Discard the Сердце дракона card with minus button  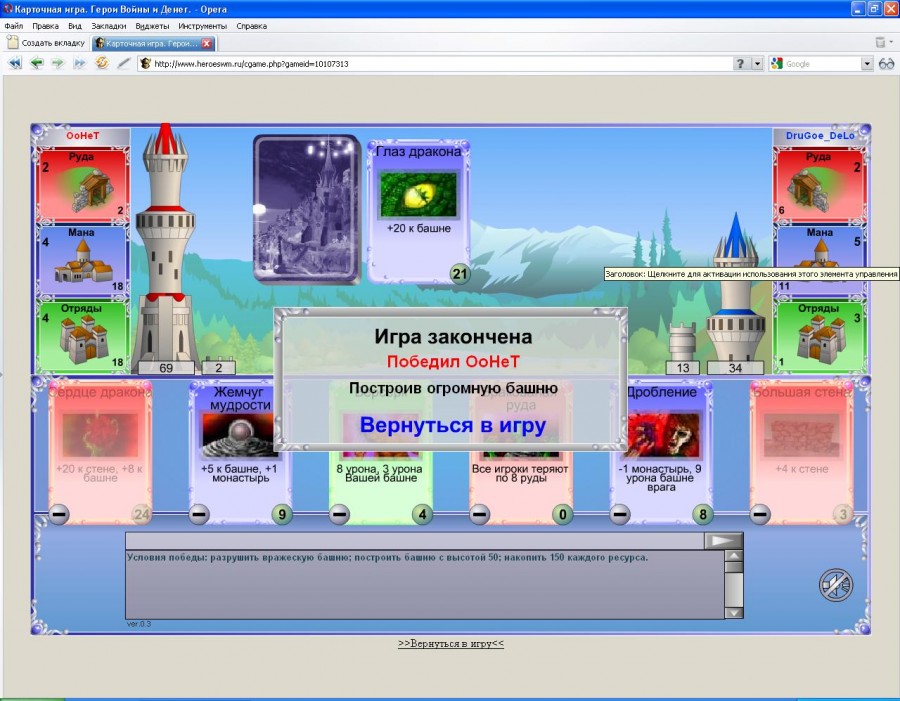pyautogui.click(x=59, y=514)
